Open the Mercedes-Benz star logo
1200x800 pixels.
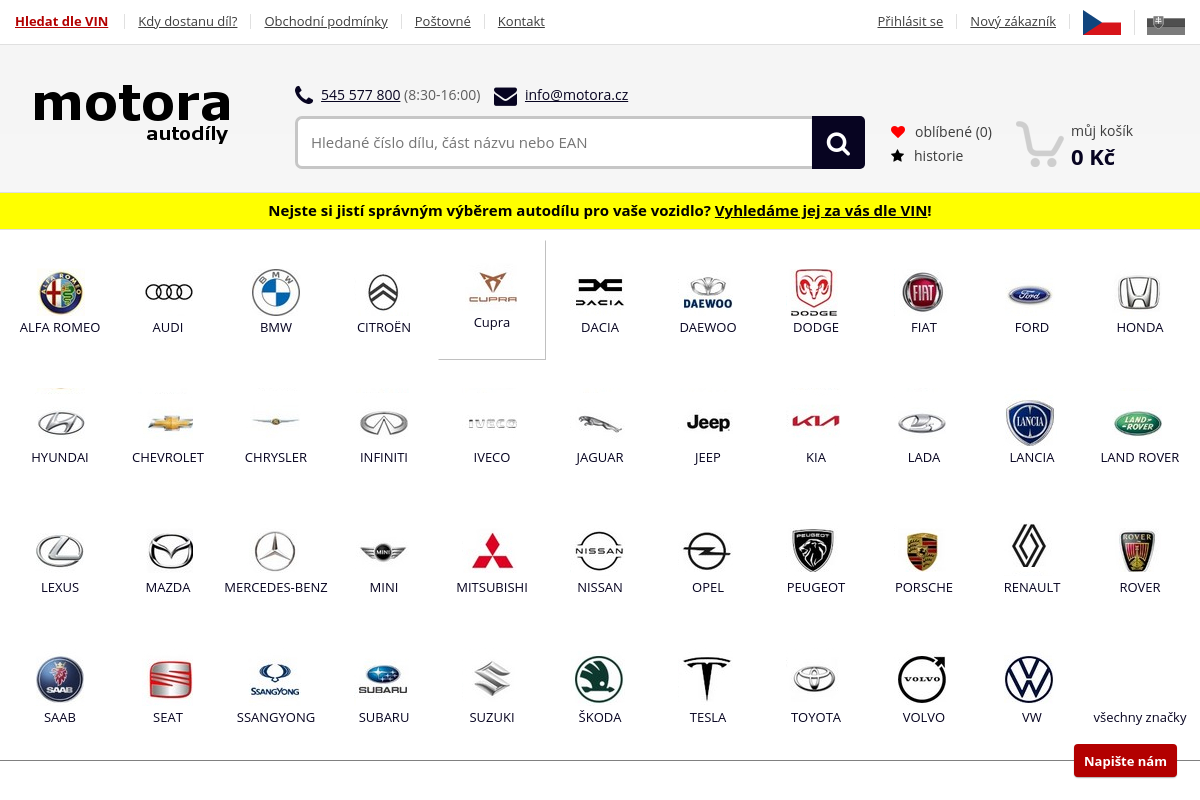pos(275,551)
